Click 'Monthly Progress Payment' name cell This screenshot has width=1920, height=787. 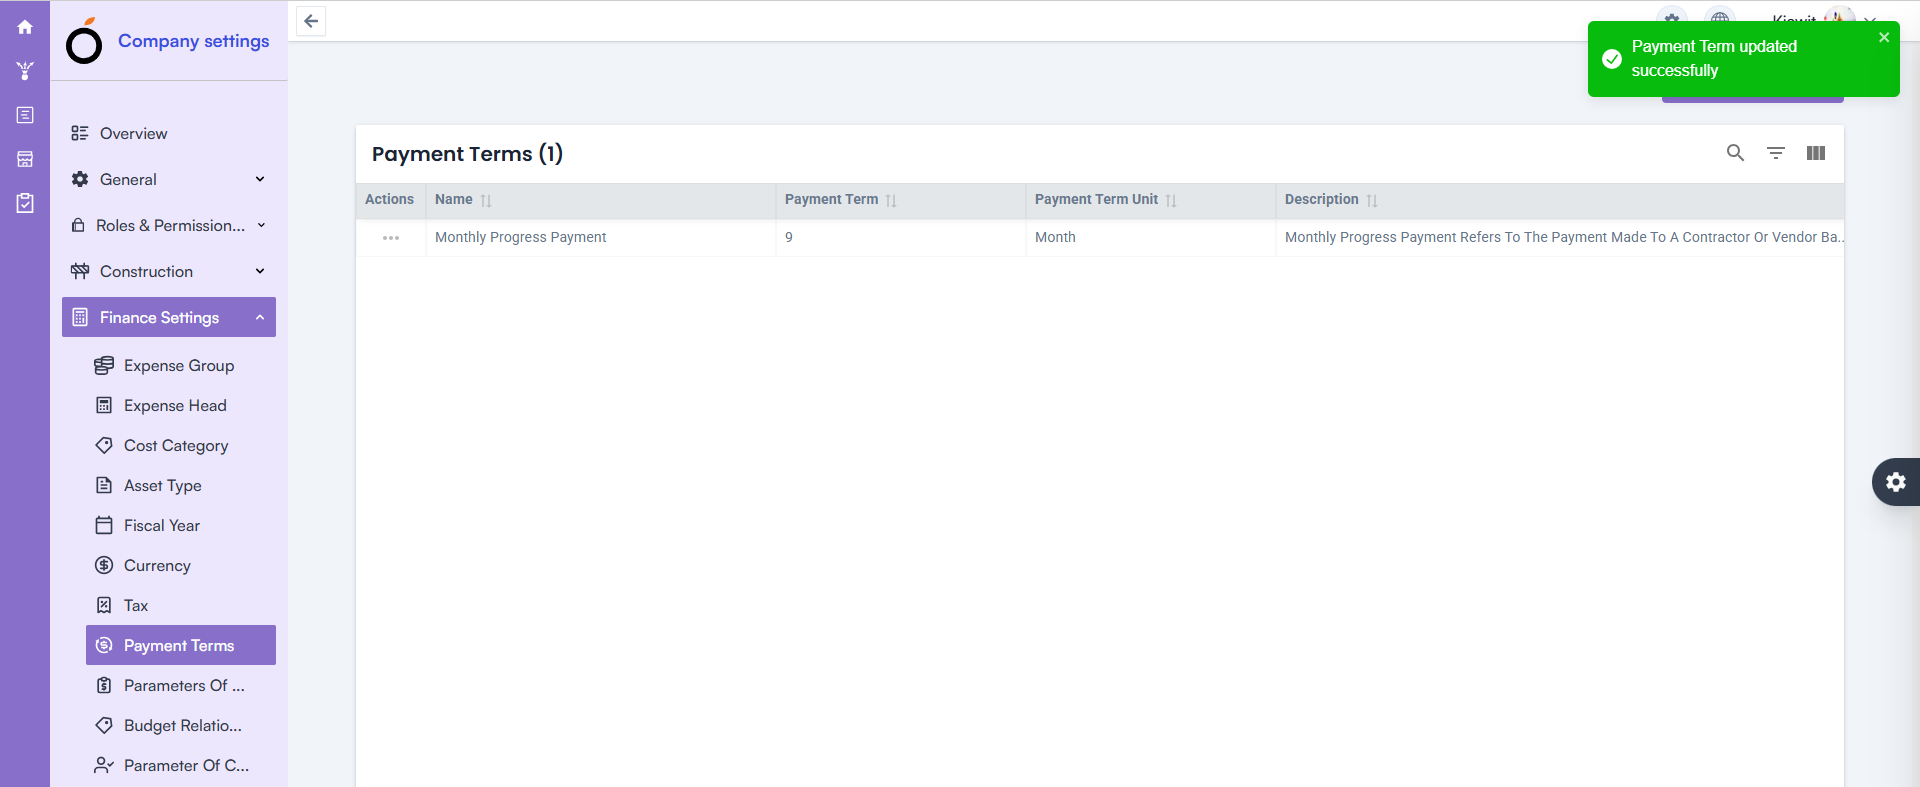pos(520,237)
